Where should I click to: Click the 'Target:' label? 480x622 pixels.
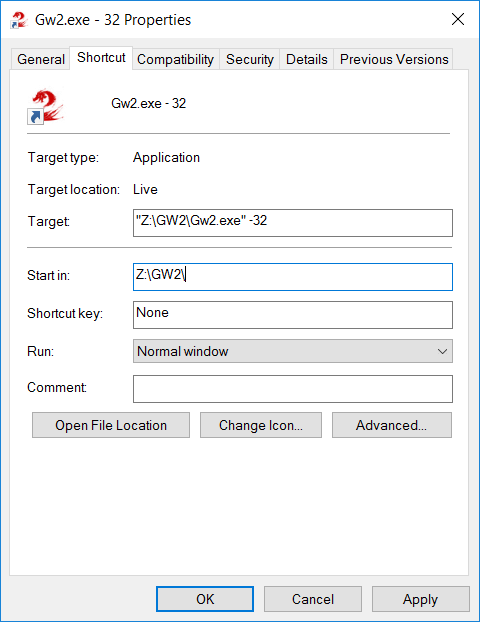48,221
